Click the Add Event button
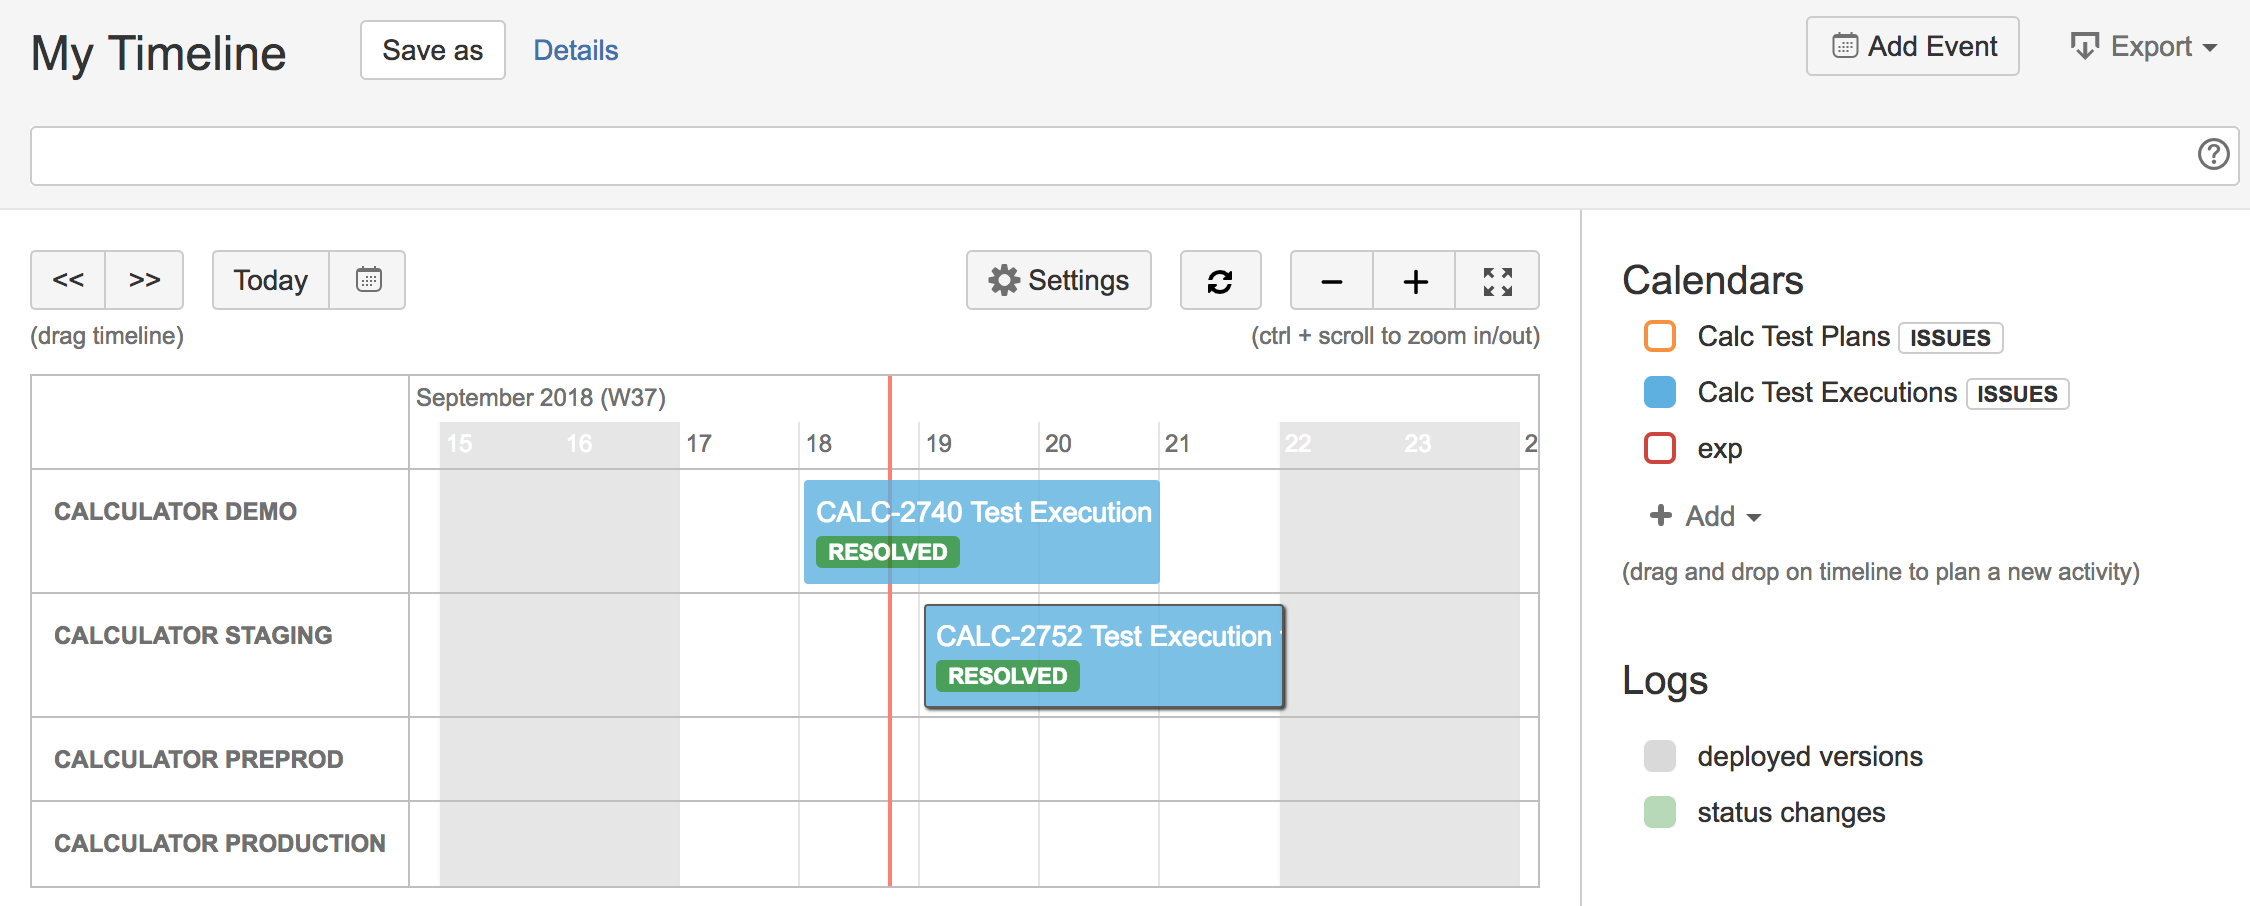This screenshot has width=2250, height=906. click(1913, 46)
